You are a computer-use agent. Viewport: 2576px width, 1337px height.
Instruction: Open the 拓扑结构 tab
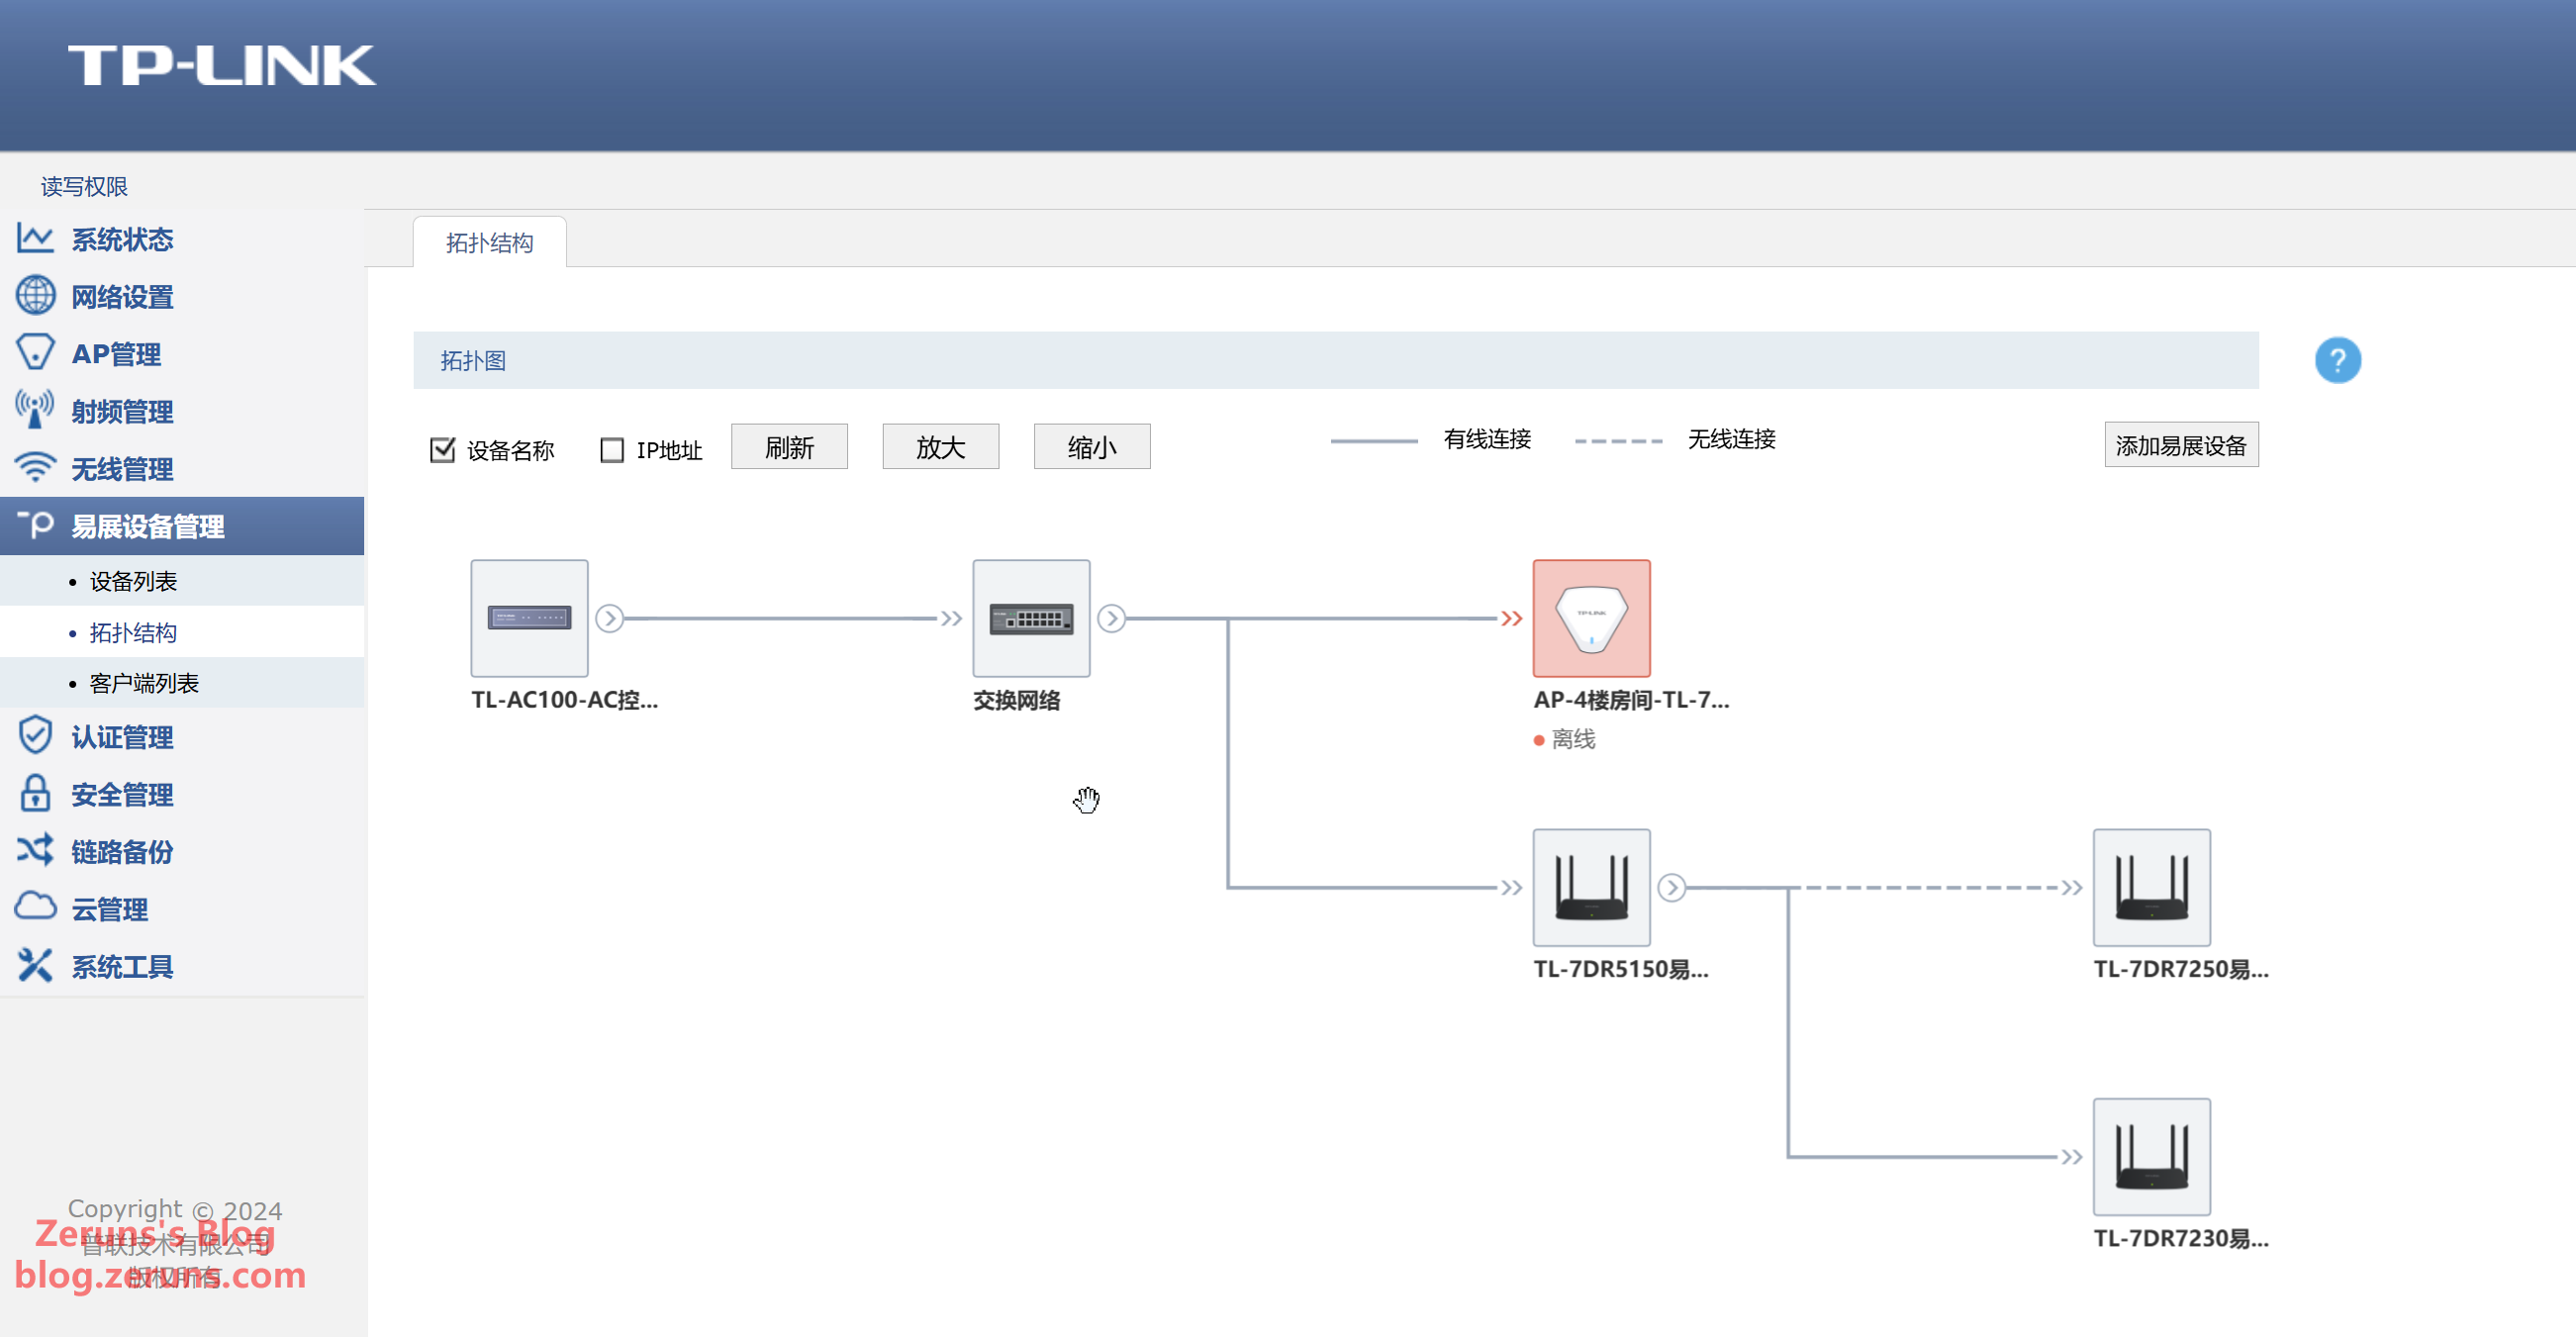pos(489,243)
